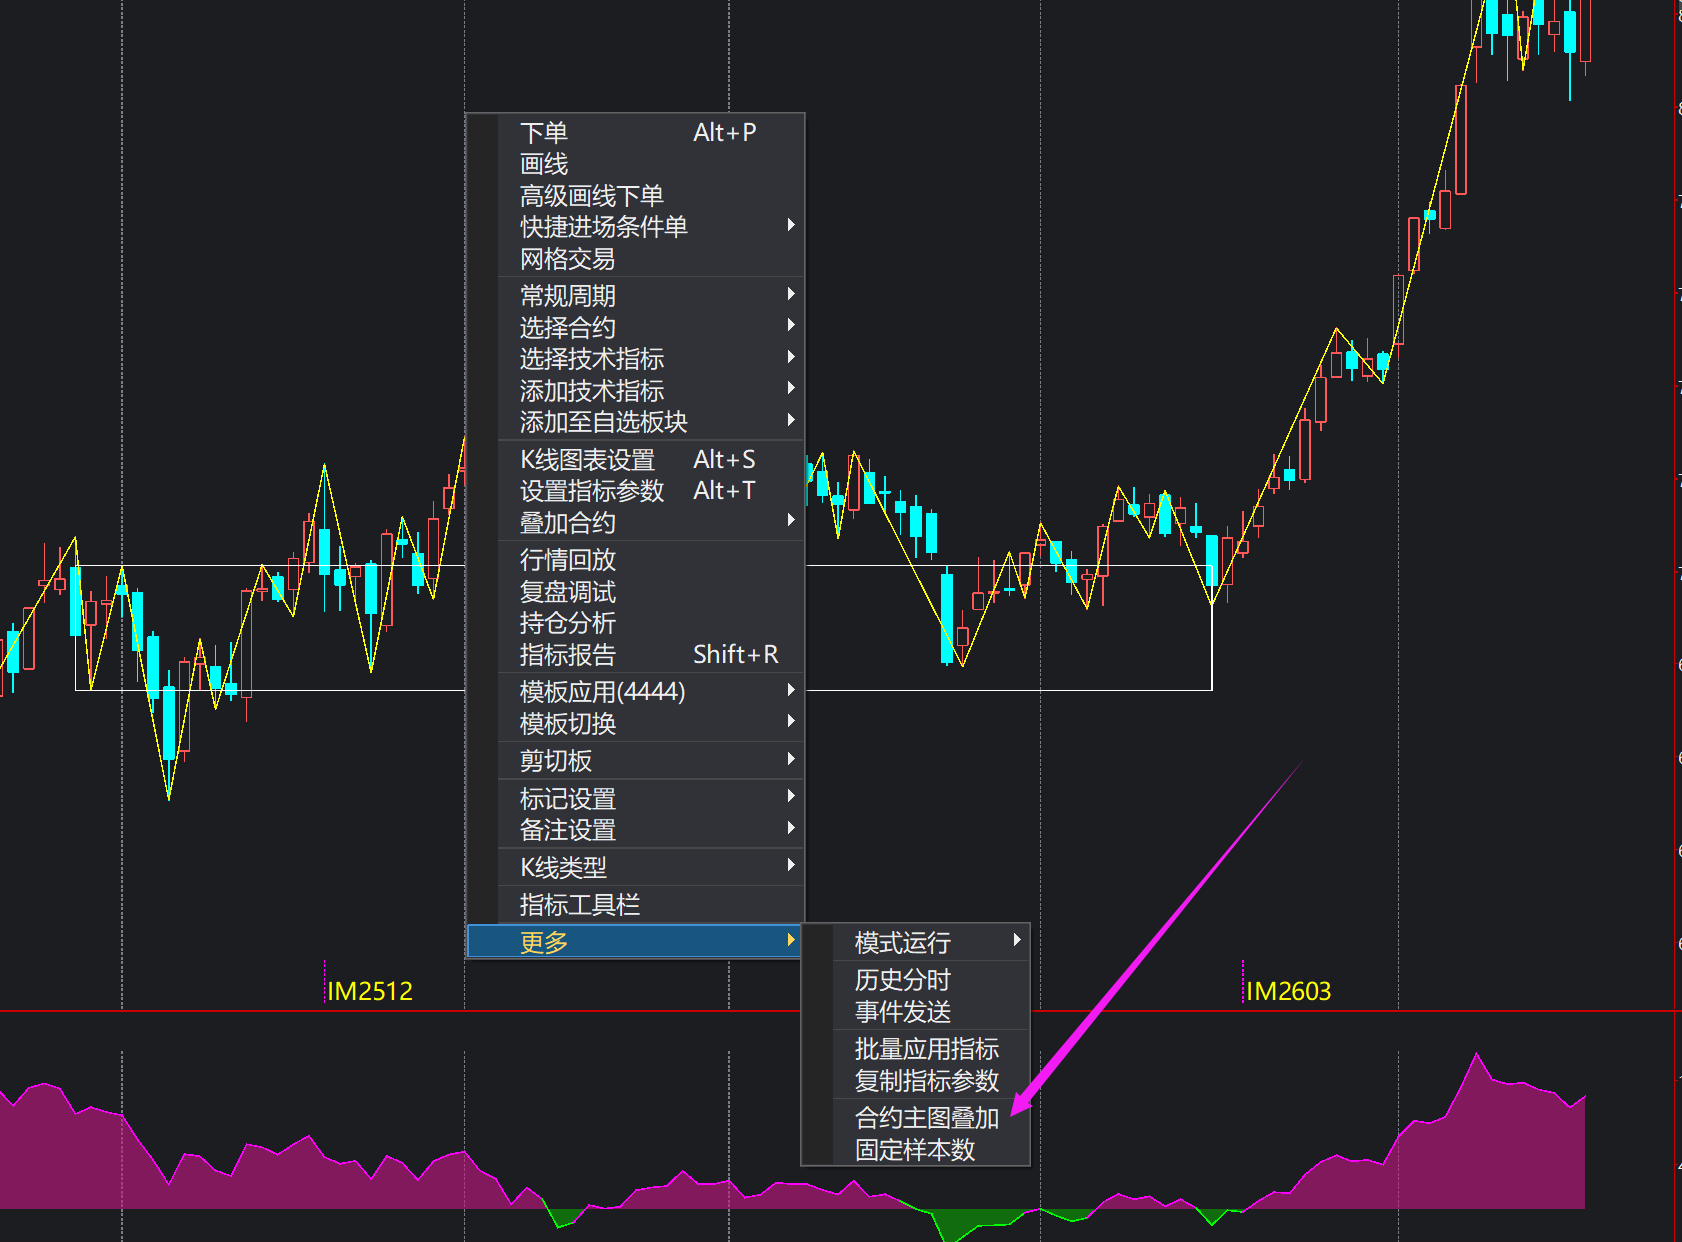
Task: Click 固定样本数 submenu item
Action: (x=914, y=1150)
